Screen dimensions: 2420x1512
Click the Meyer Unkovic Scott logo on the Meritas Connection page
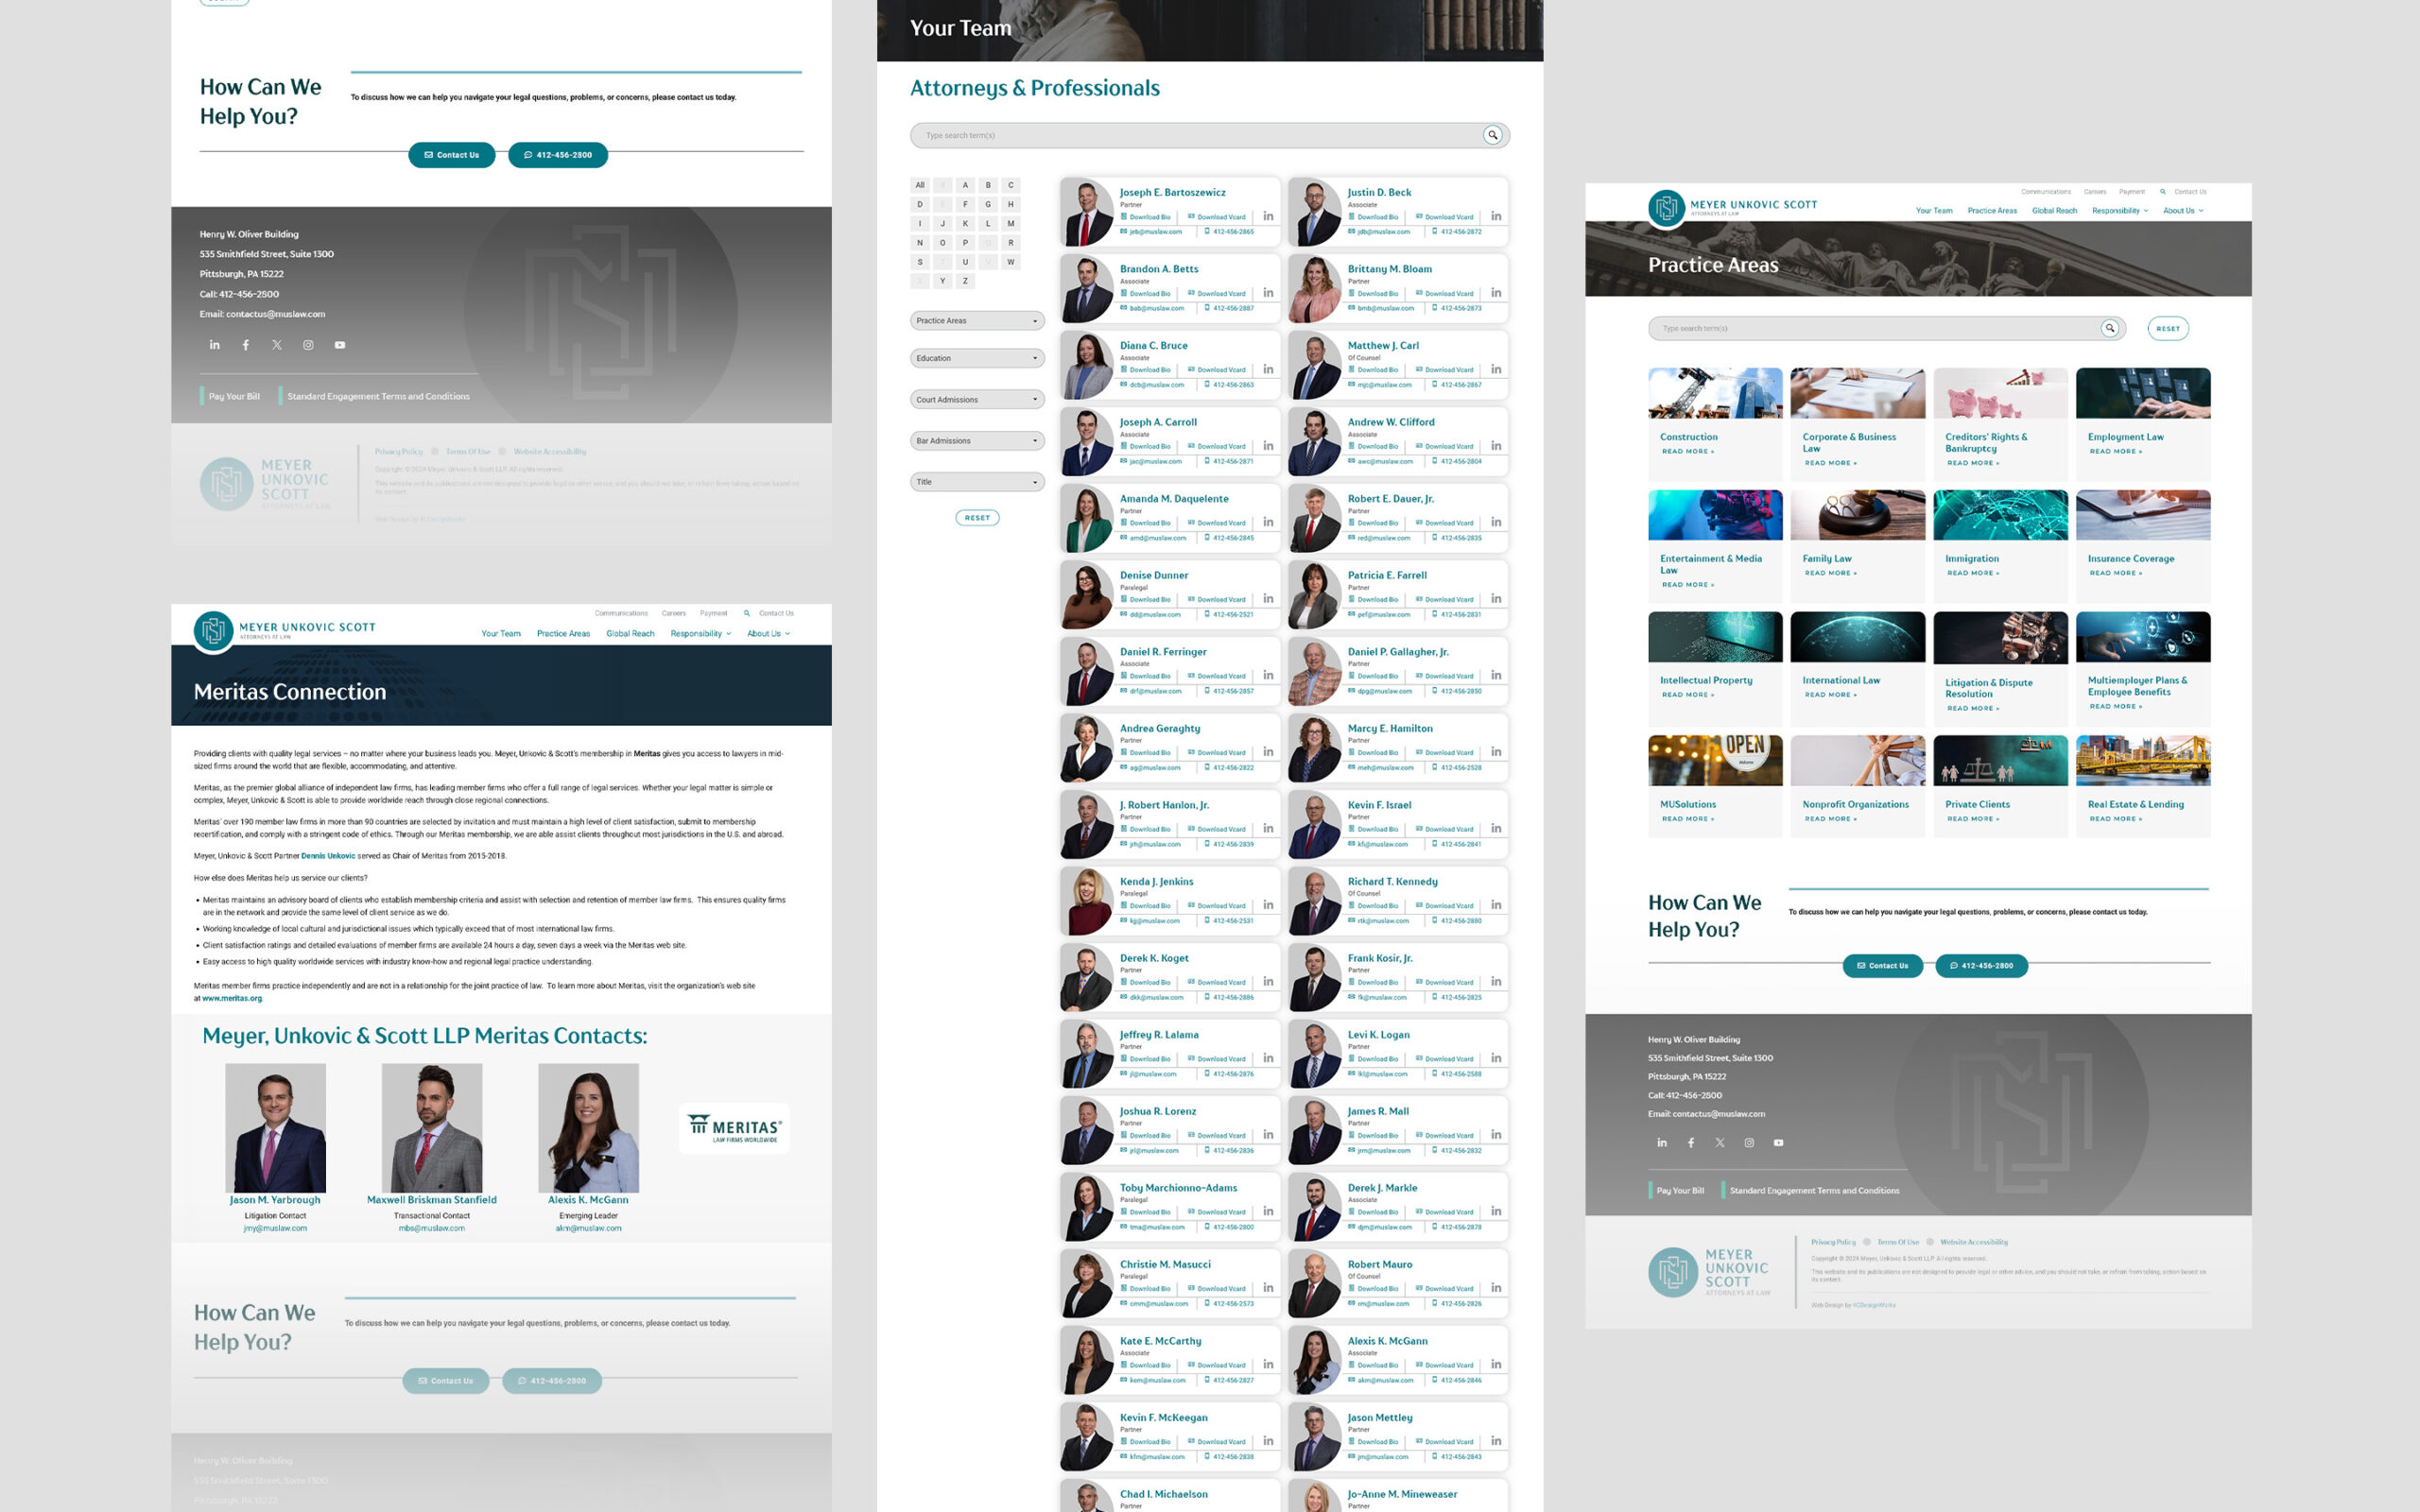point(213,631)
